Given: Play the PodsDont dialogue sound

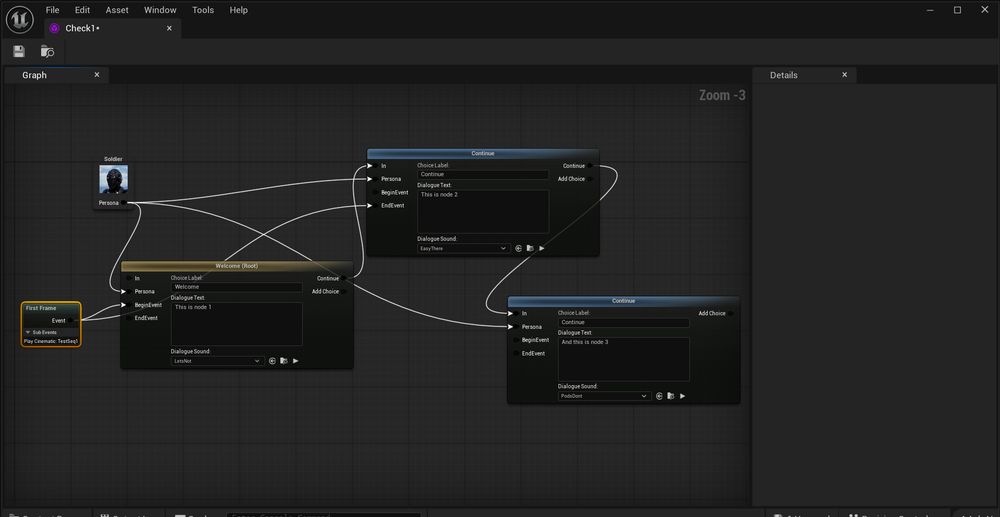Looking at the screenshot, I should coord(682,396).
